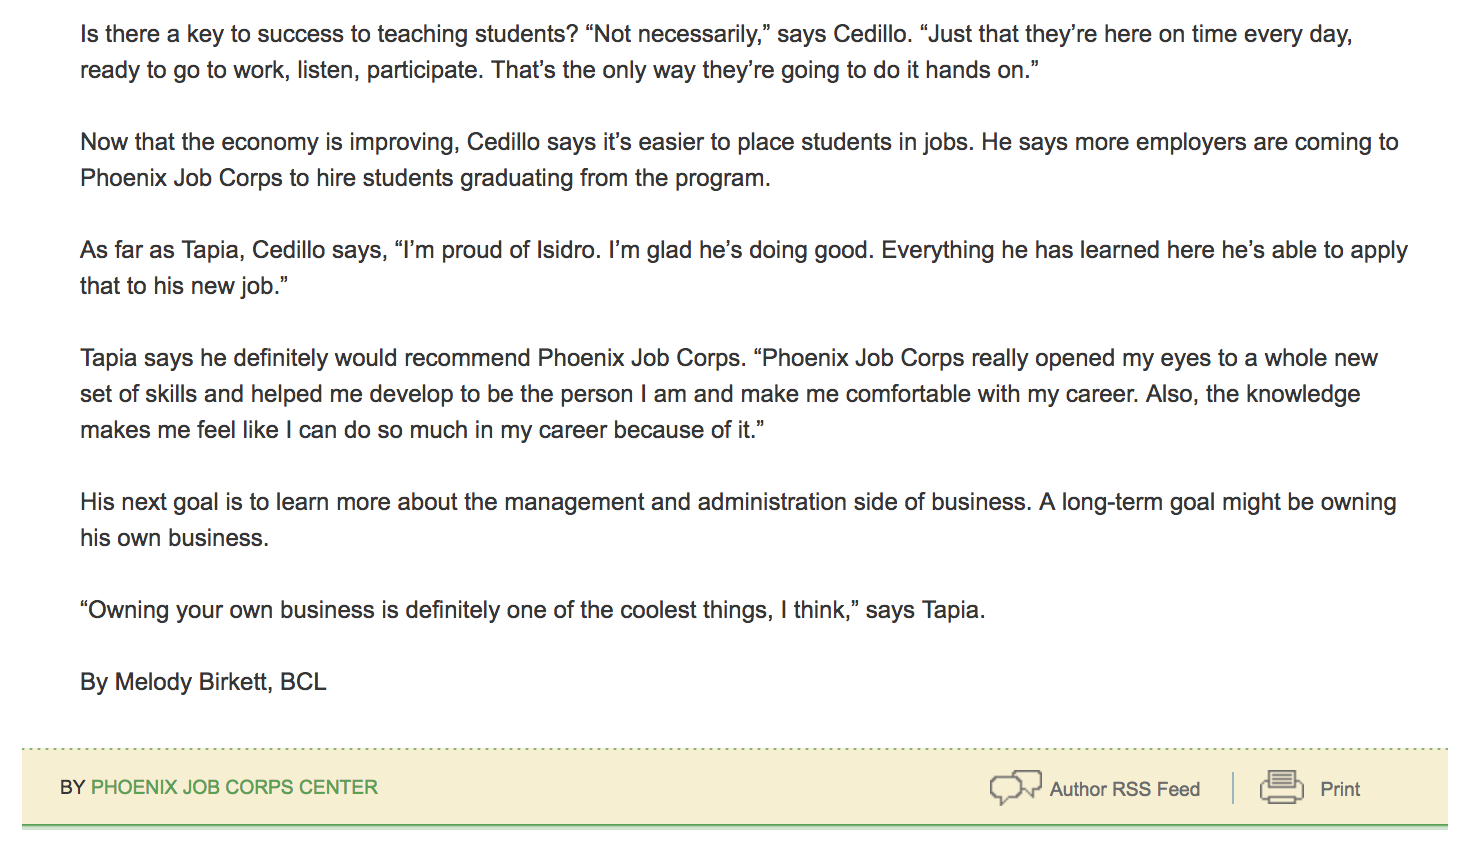Click the line starting 'makes me feel like'
The width and height of the screenshot is (1458, 844).
(422, 430)
